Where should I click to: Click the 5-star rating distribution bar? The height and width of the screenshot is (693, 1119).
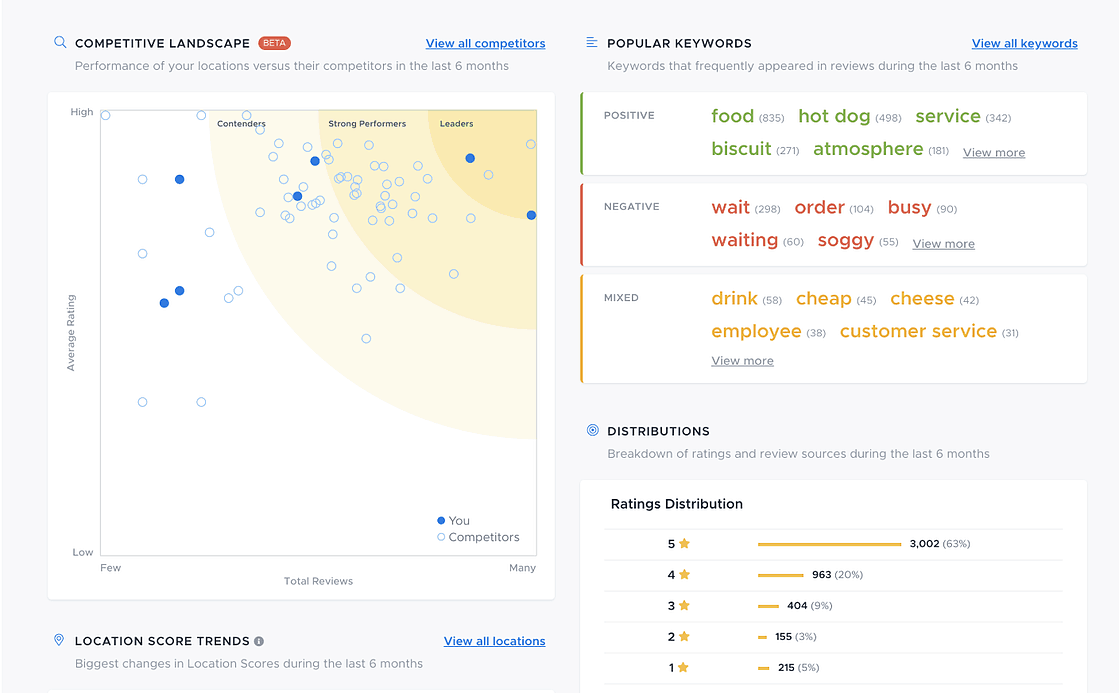(829, 544)
